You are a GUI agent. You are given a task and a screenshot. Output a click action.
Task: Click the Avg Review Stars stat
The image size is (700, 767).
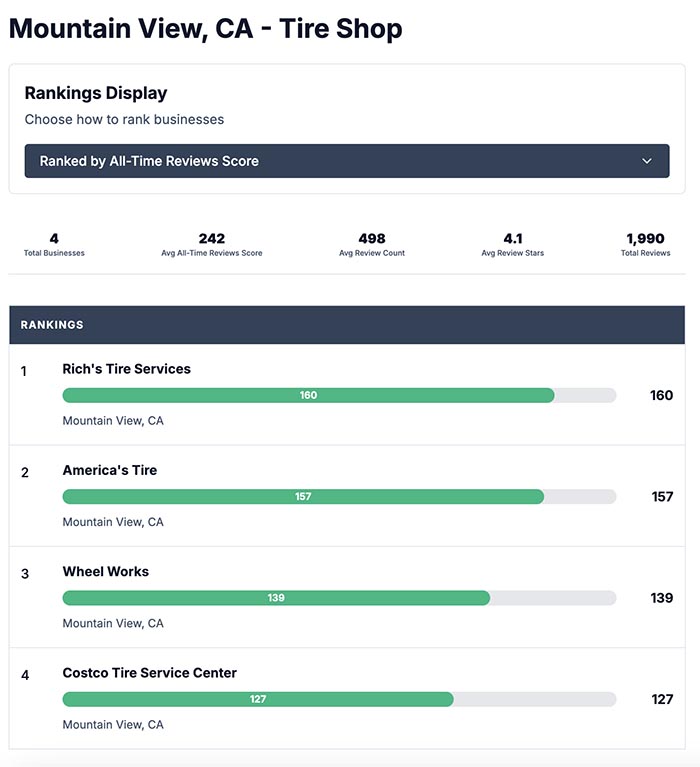click(512, 245)
